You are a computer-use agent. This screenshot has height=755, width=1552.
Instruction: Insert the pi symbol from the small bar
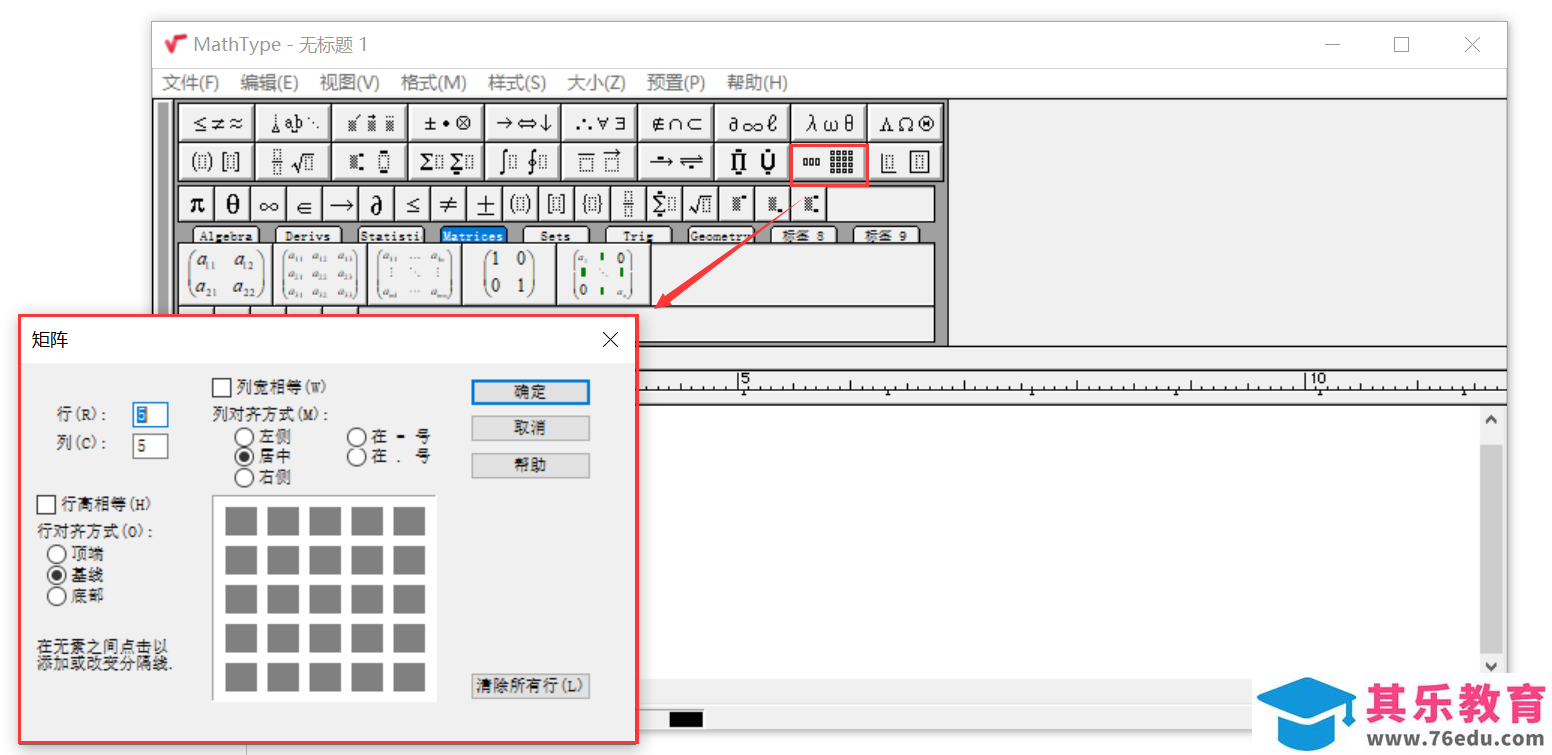(197, 205)
